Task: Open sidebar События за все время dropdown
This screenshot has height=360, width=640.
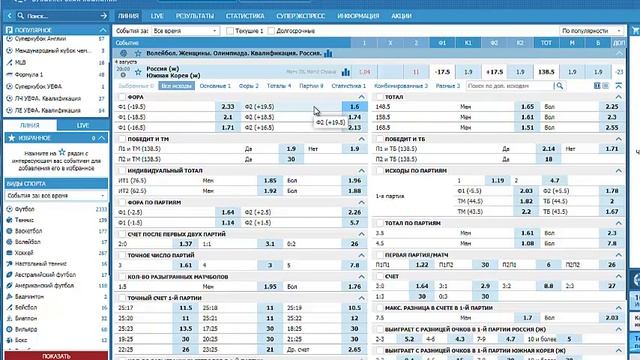Action: tap(56, 196)
